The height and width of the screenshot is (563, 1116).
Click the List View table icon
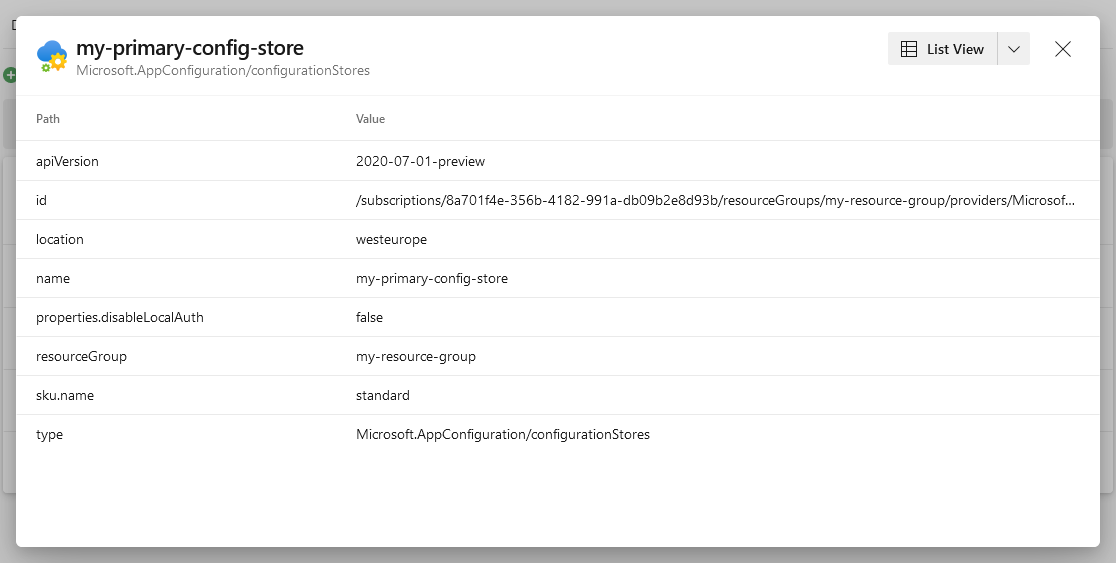point(909,49)
